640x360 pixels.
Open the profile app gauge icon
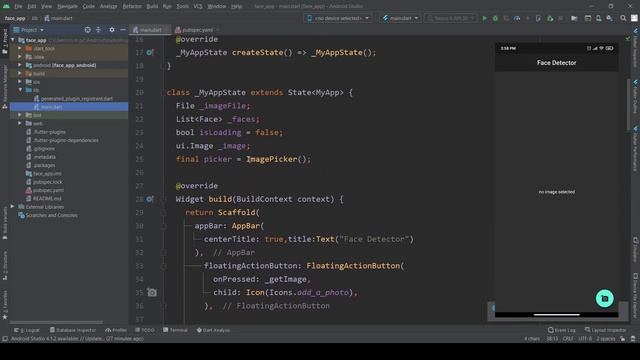(517, 18)
